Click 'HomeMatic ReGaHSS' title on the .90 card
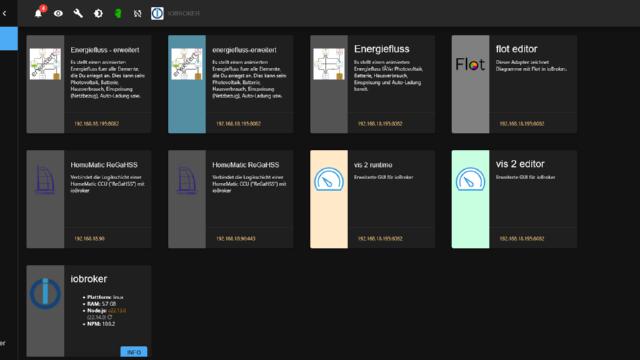The height and width of the screenshot is (360, 640). coord(104,165)
